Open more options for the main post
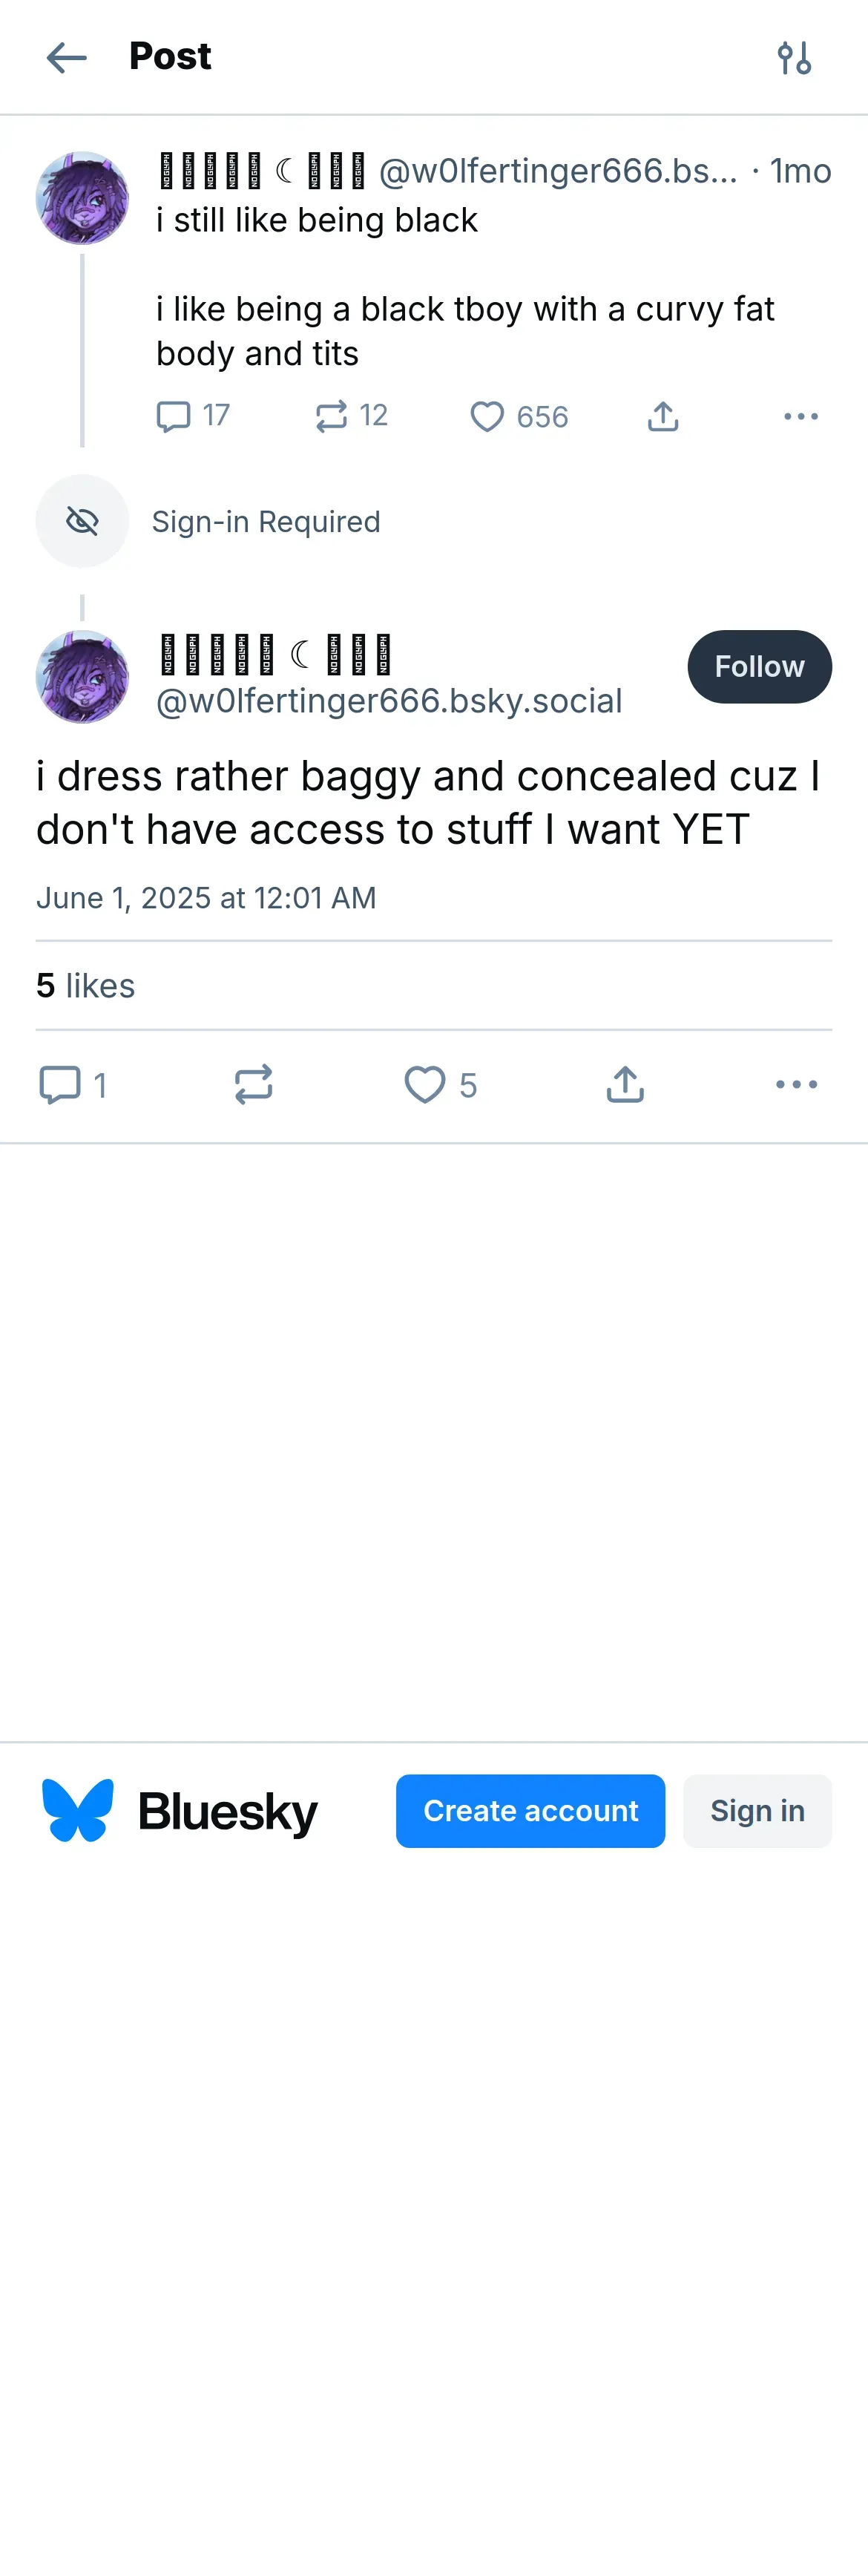 tap(797, 1084)
